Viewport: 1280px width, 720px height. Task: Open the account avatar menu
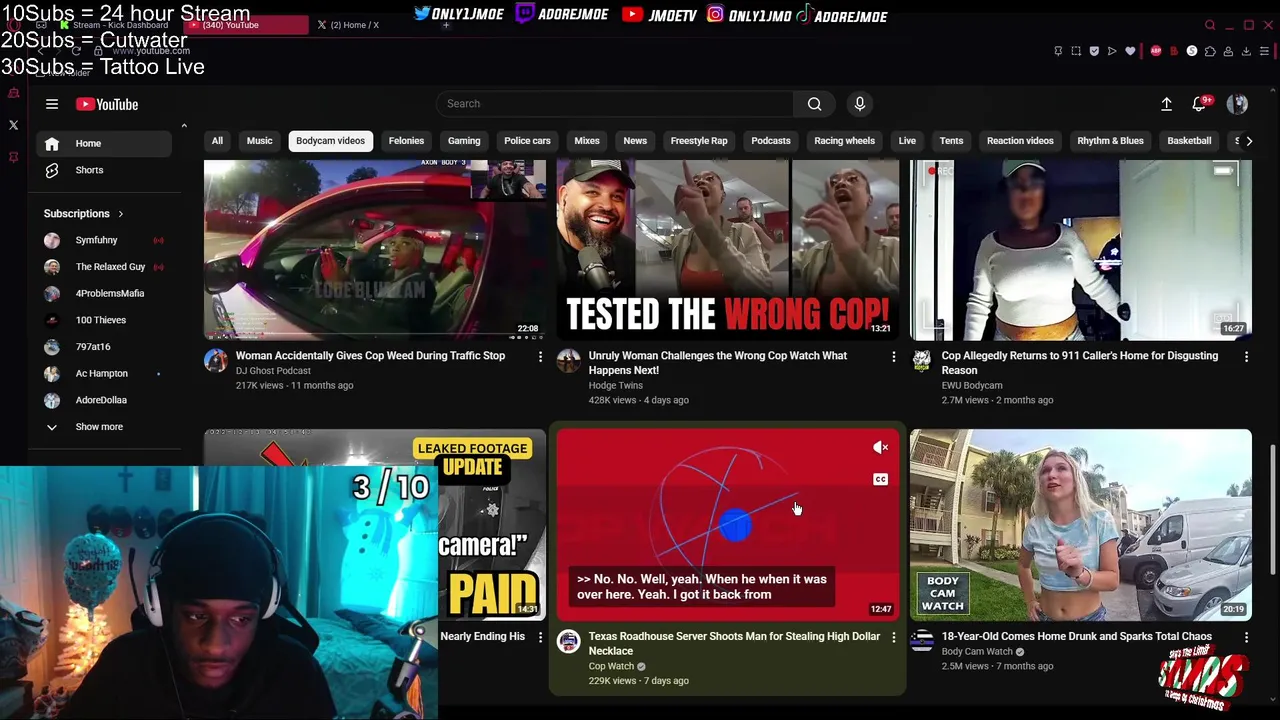pyautogui.click(x=1237, y=104)
